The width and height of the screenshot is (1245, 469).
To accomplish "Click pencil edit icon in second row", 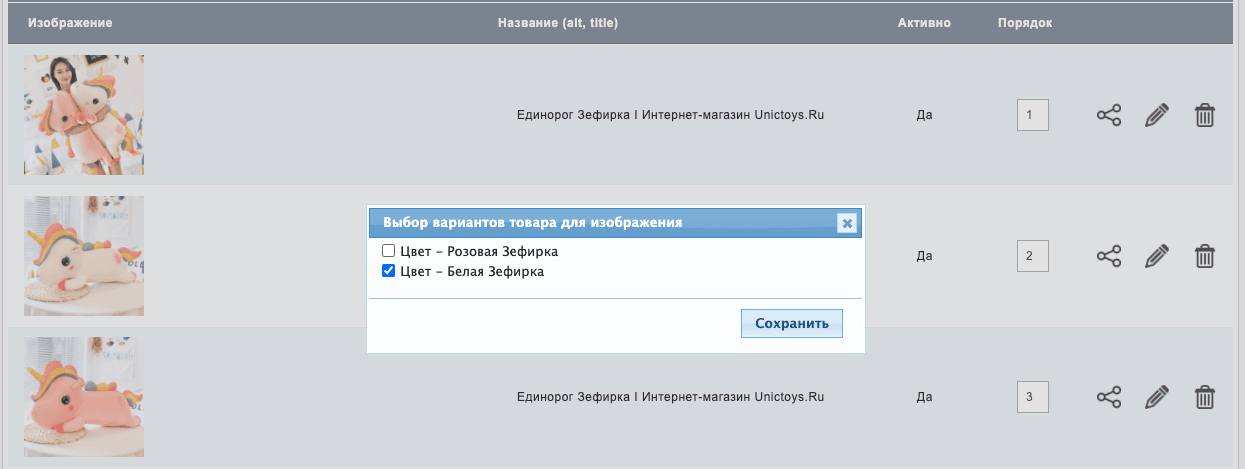I will pos(1156,256).
